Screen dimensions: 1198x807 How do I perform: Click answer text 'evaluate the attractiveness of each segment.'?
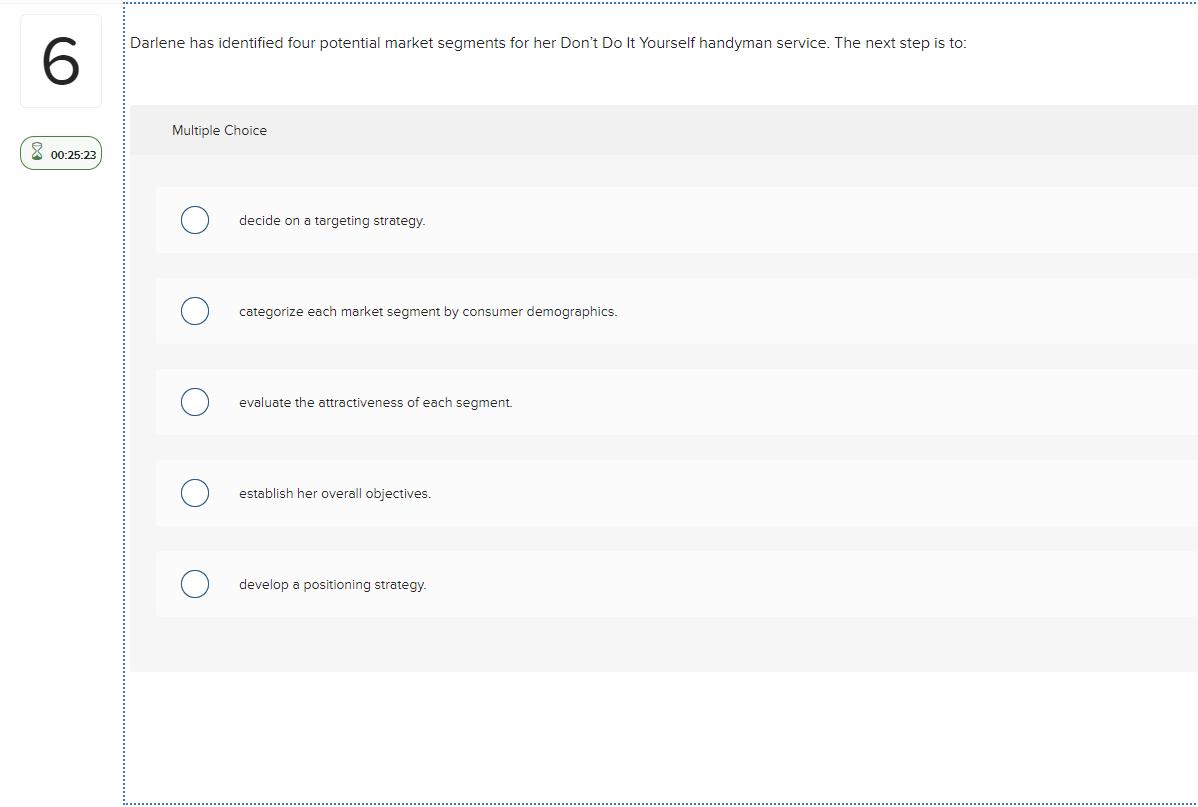pos(376,403)
